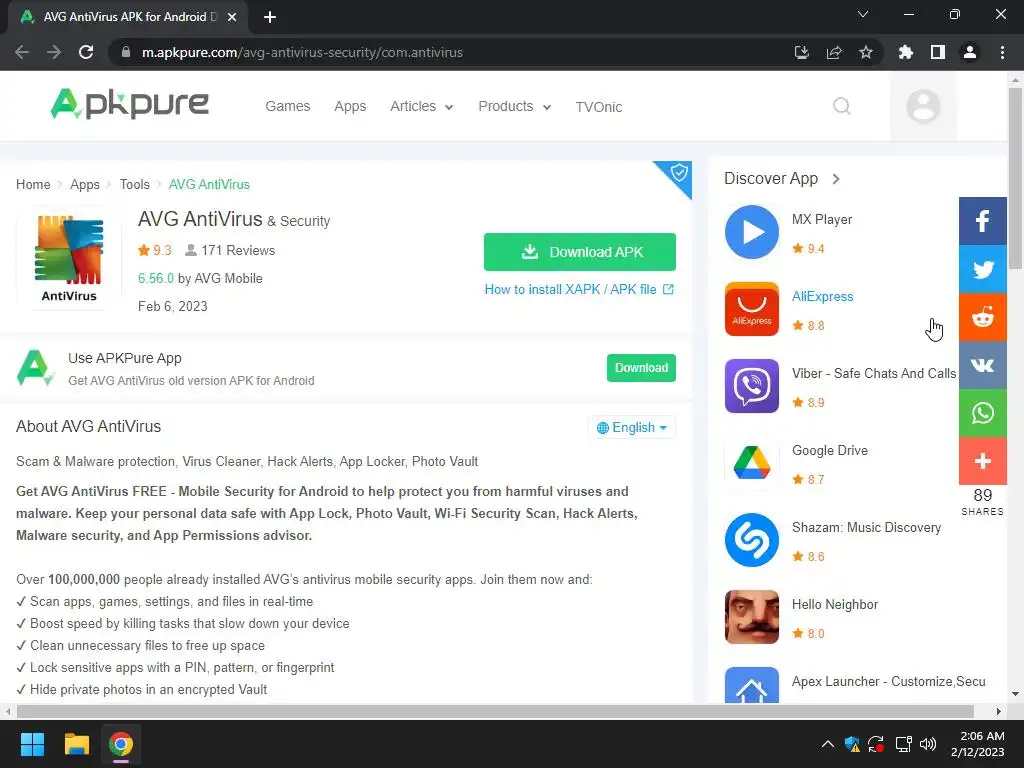
Task: Open more sharing options plus icon
Action: pyautogui.click(x=982, y=461)
